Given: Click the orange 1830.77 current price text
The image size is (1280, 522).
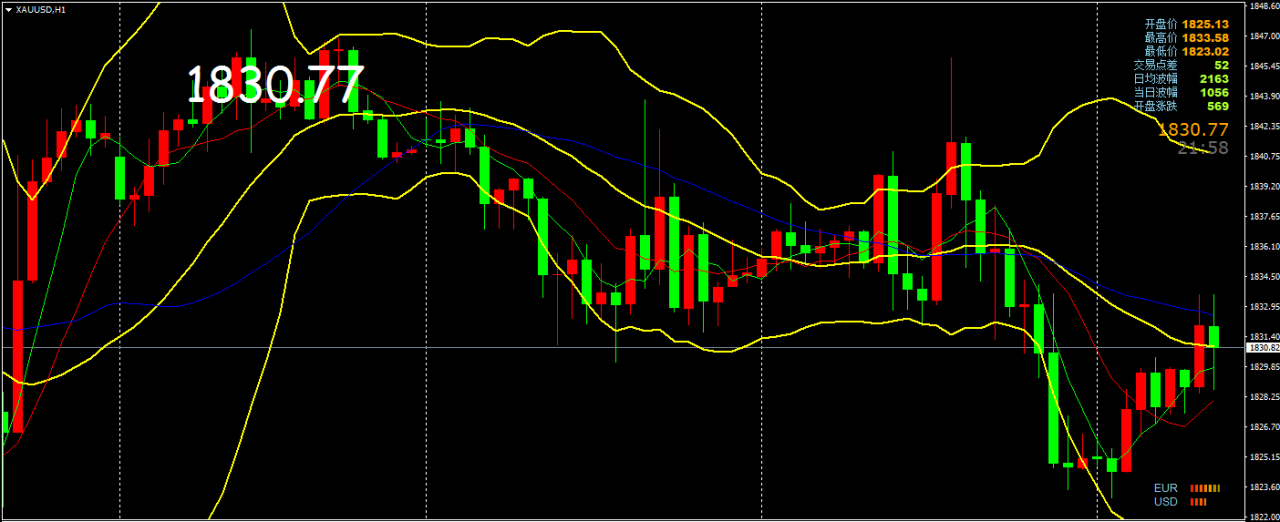Looking at the screenshot, I should (x=1193, y=129).
